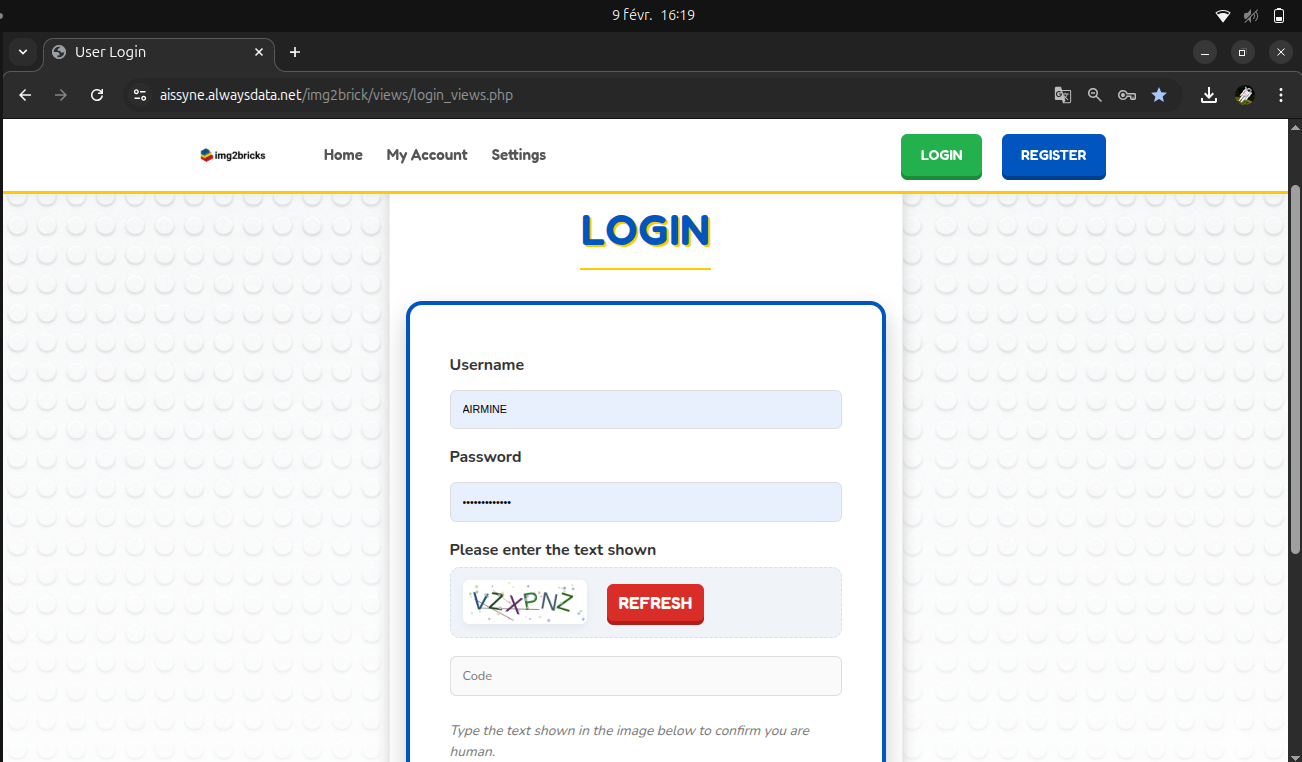Open the Chrome three-dot menu
The width and height of the screenshot is (1302, 762).
coord(1281,95)
